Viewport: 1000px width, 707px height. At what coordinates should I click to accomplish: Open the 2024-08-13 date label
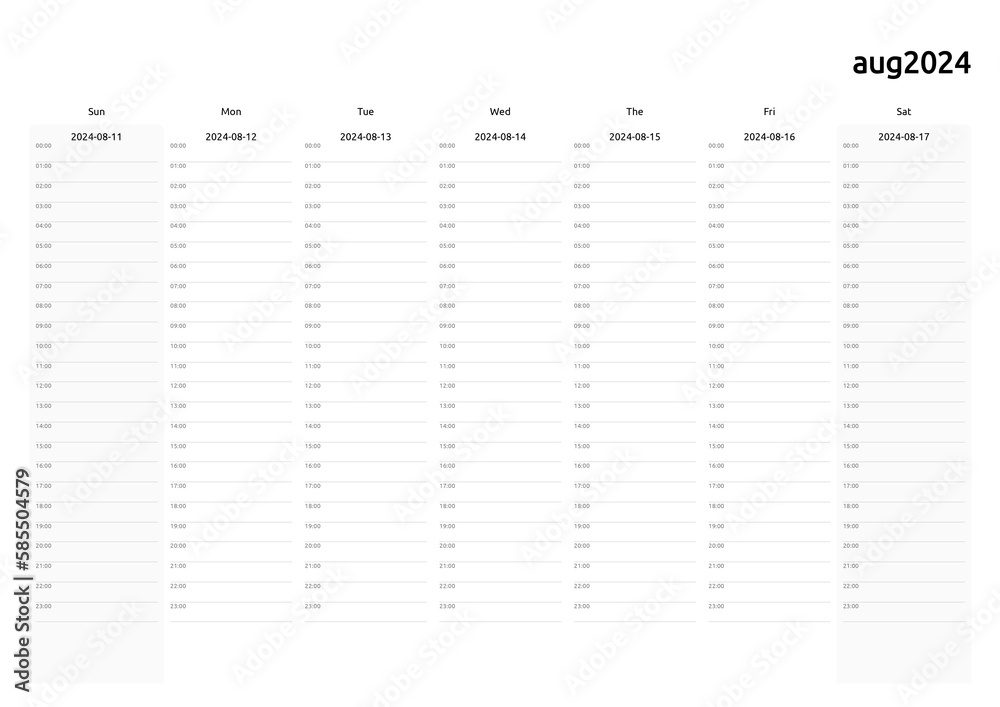click(x=365, y=136)
